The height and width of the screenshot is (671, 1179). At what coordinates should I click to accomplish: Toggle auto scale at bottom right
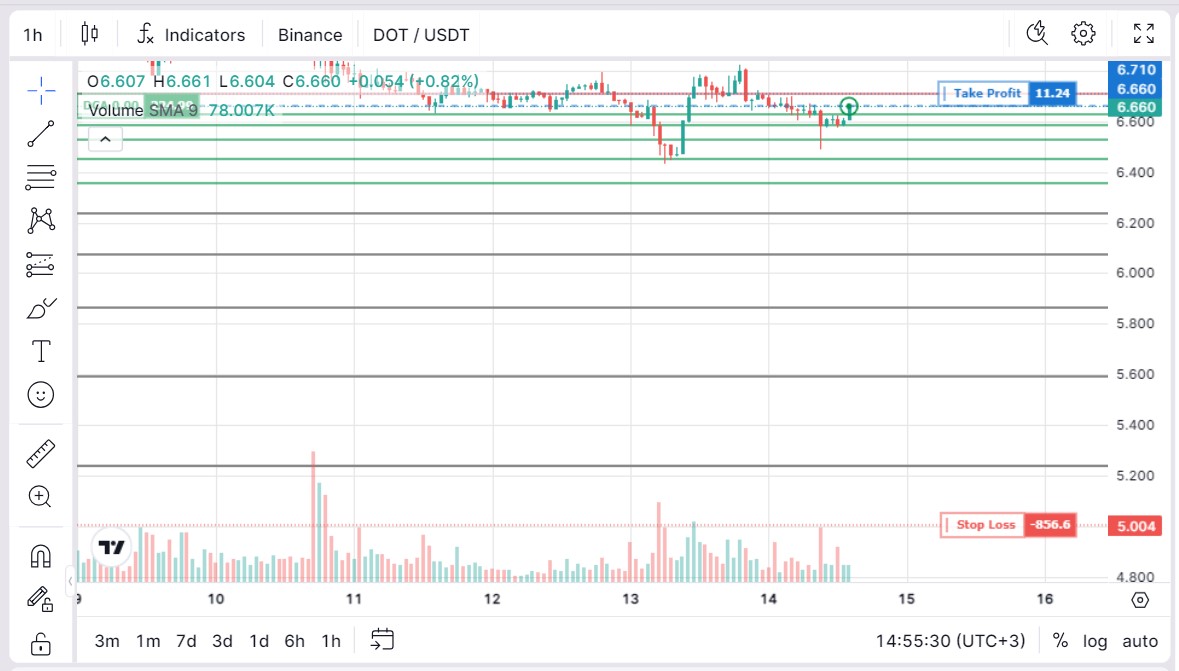(1140, 641)
